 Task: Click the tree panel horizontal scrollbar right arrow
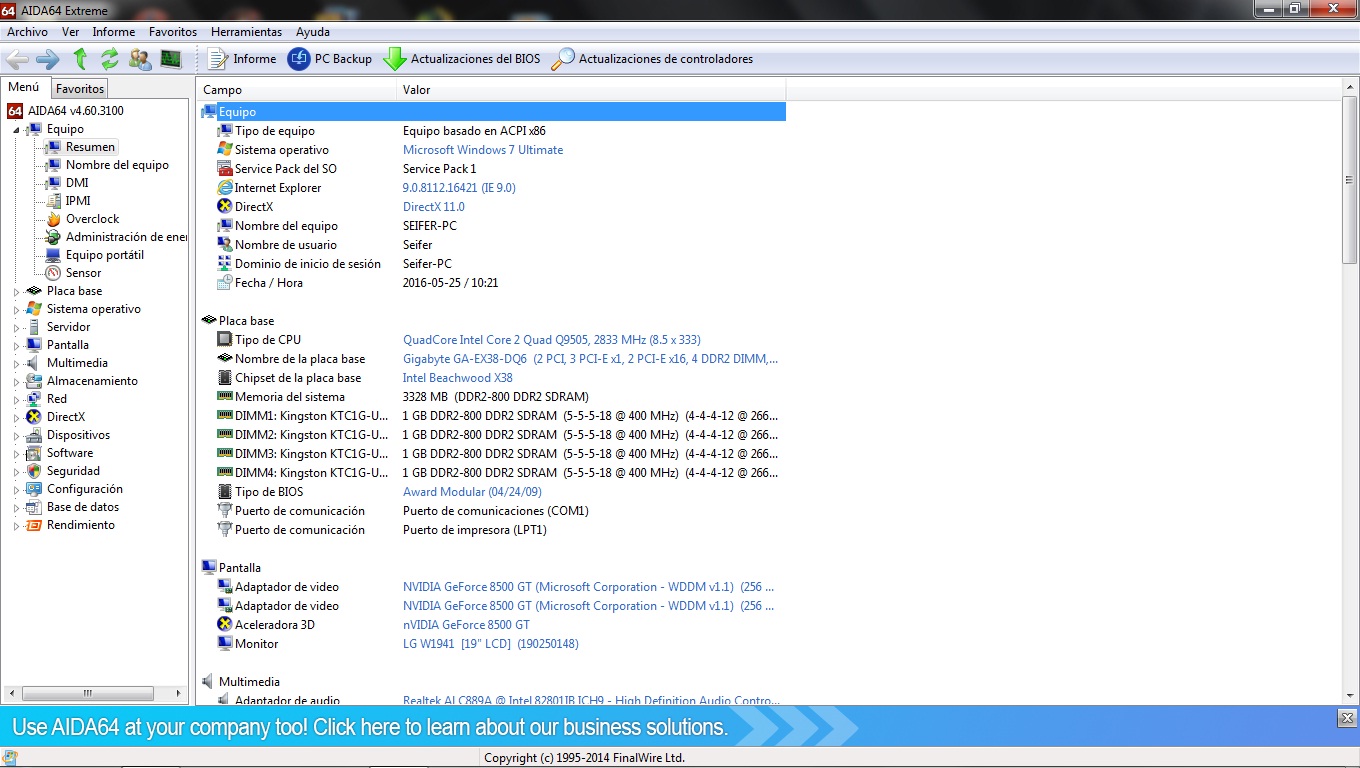(x=180, y=692)
